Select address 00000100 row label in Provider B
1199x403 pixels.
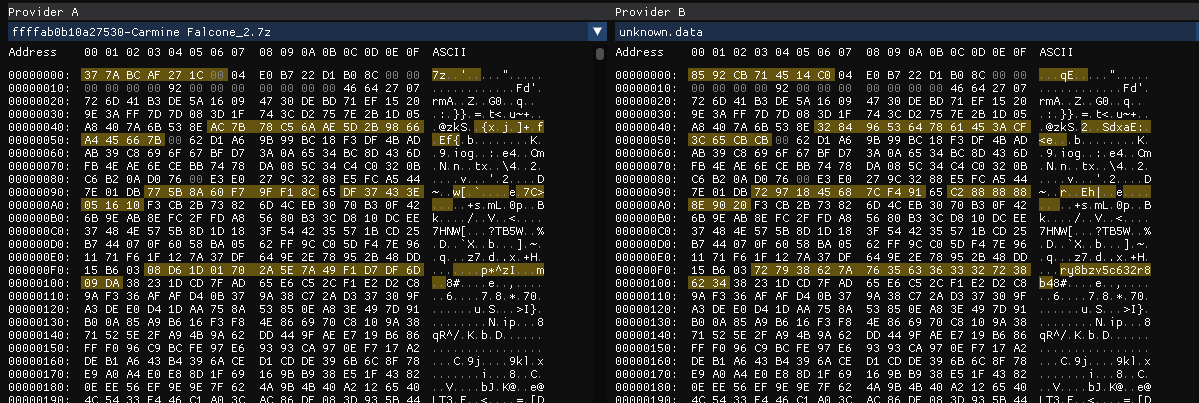(x=647, y=283)
